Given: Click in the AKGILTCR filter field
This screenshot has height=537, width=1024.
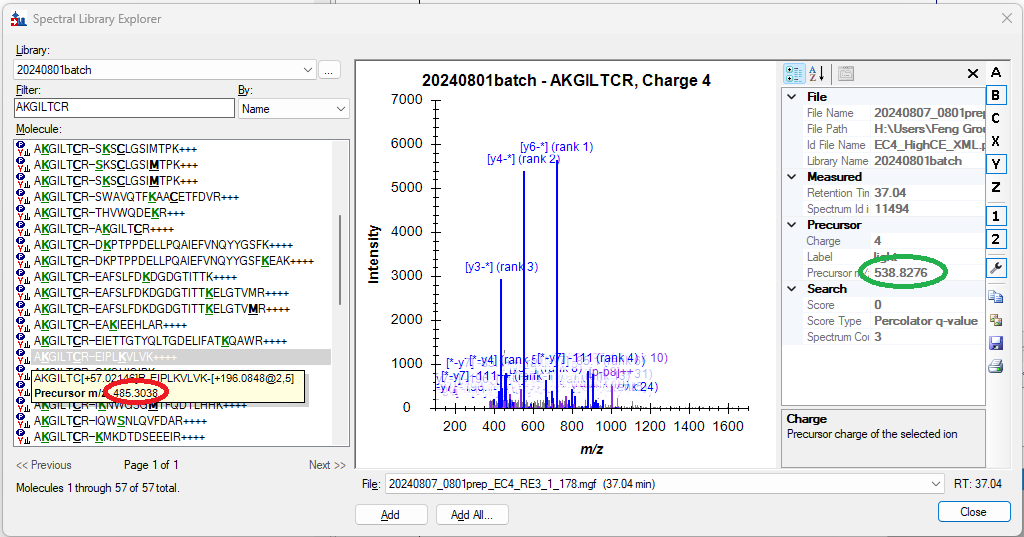Looking at the screenshot, I should click(x=122, y=107).
